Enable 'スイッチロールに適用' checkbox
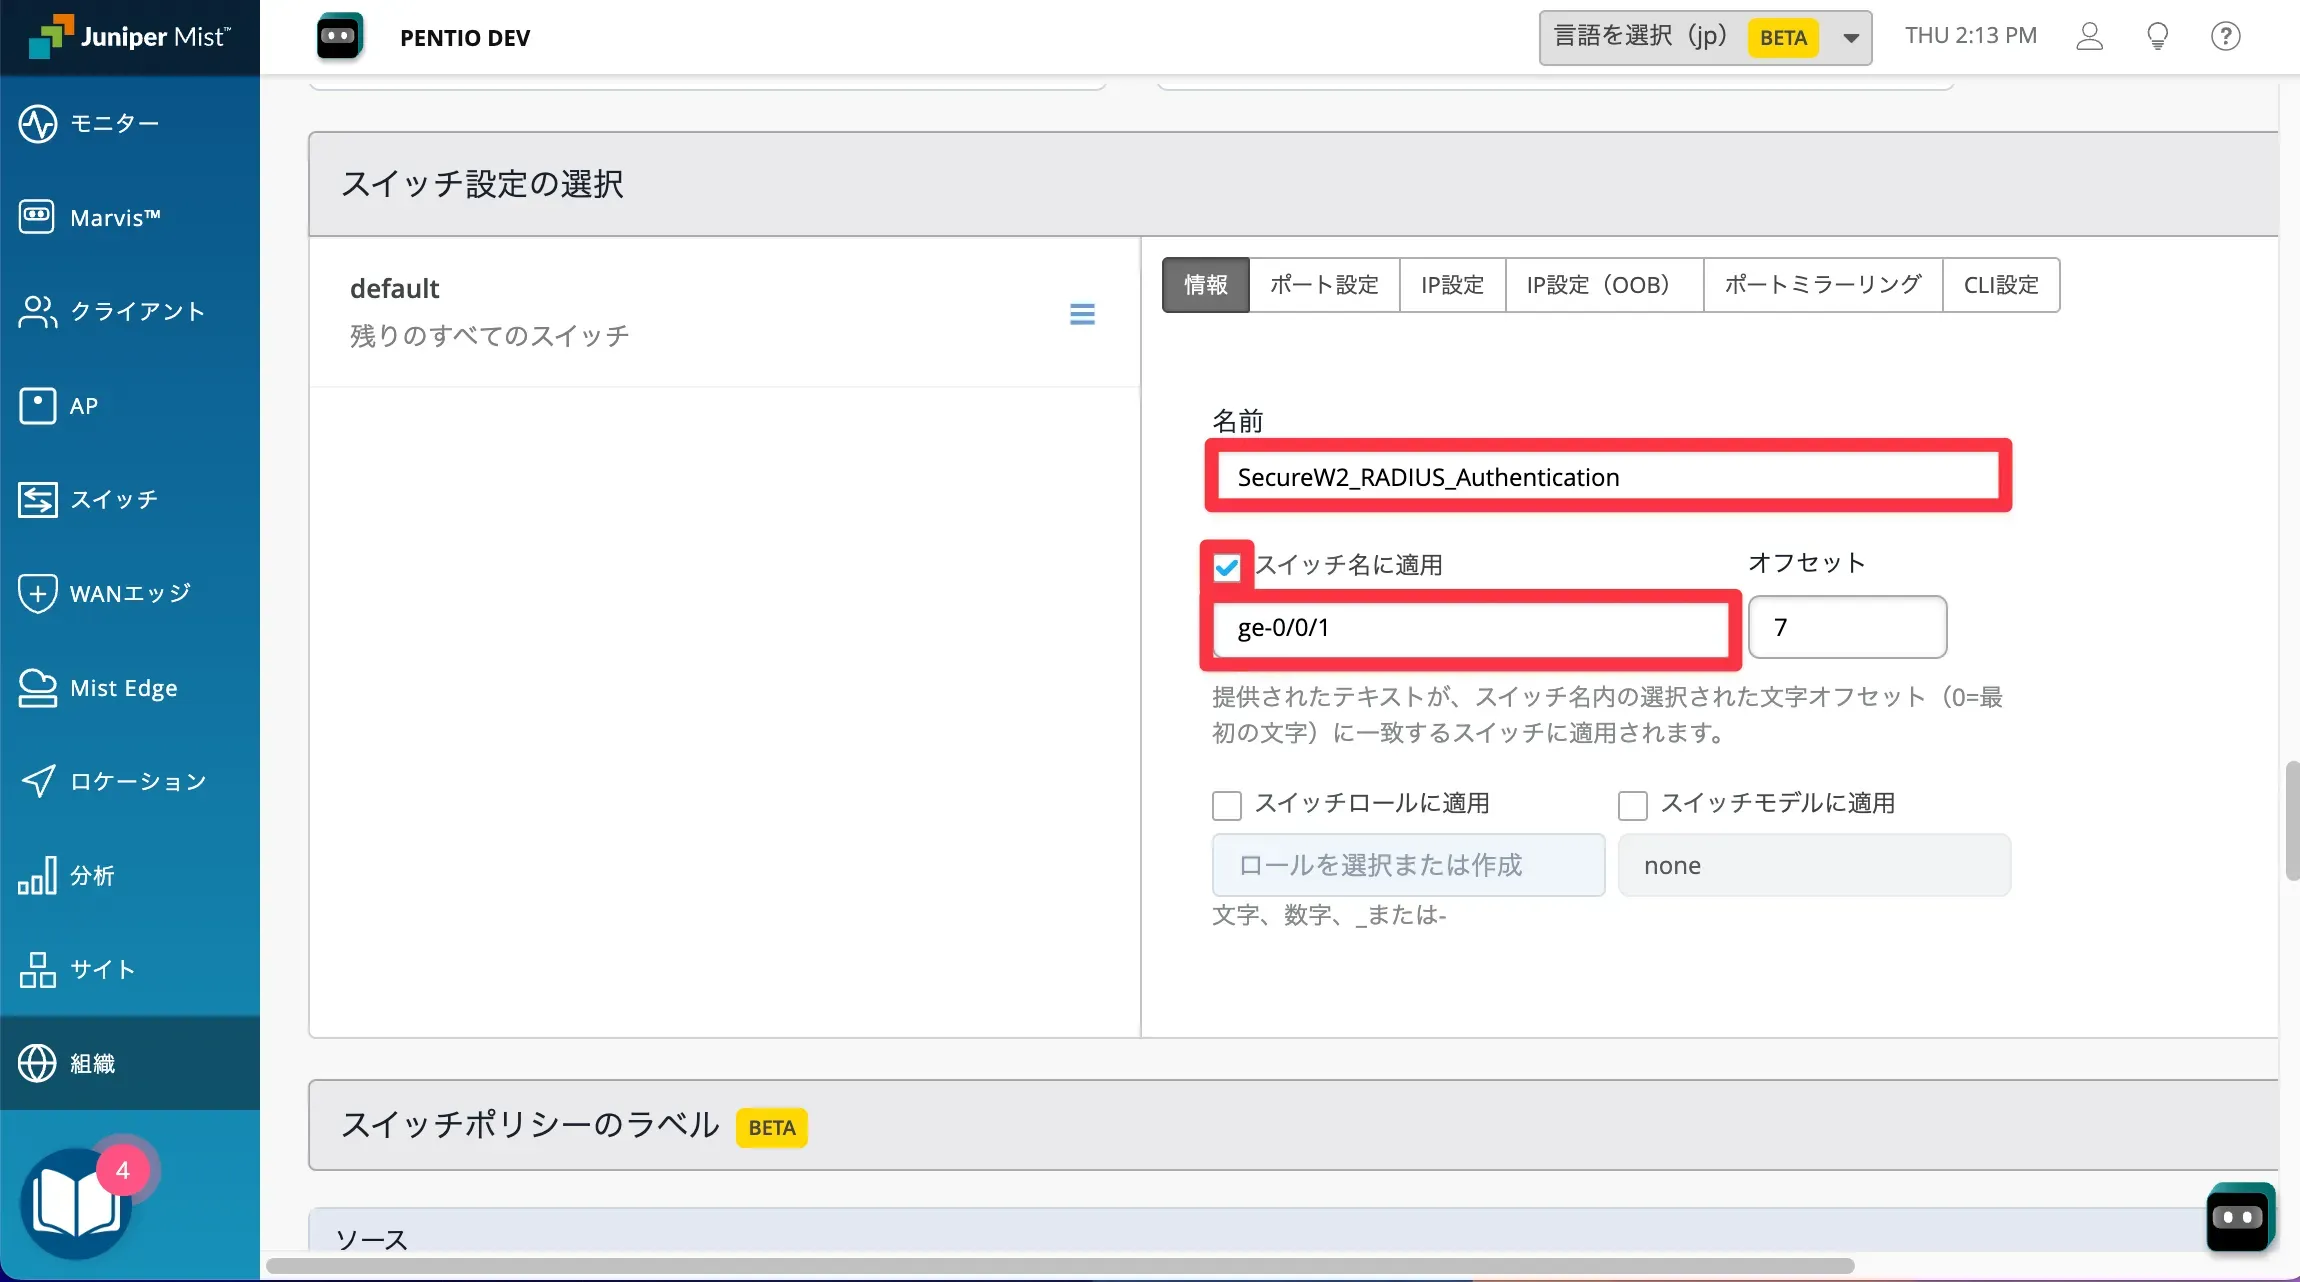Viewport: 2300px width, 1282px height. tap(1227, 805)
